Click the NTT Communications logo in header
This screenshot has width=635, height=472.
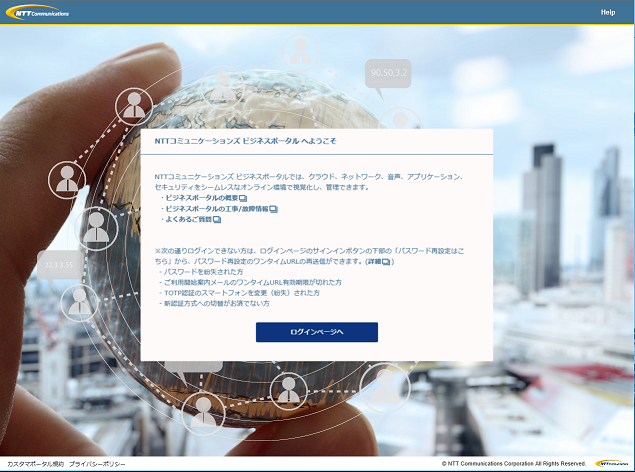pos(37,12)
